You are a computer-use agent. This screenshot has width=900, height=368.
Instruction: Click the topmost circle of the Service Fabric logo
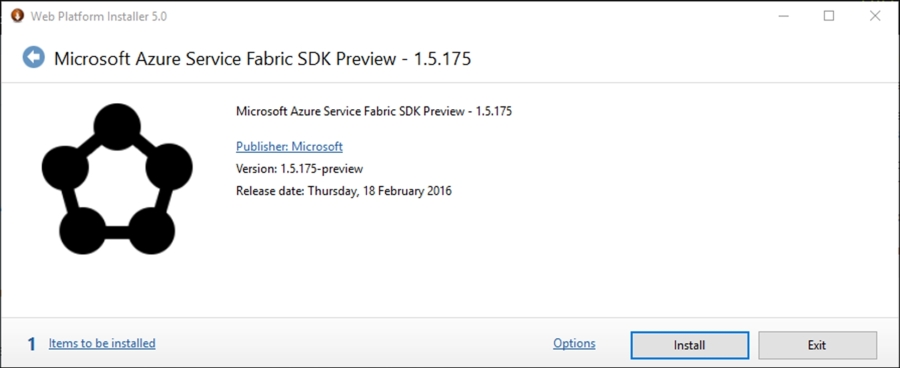point(117,126)
